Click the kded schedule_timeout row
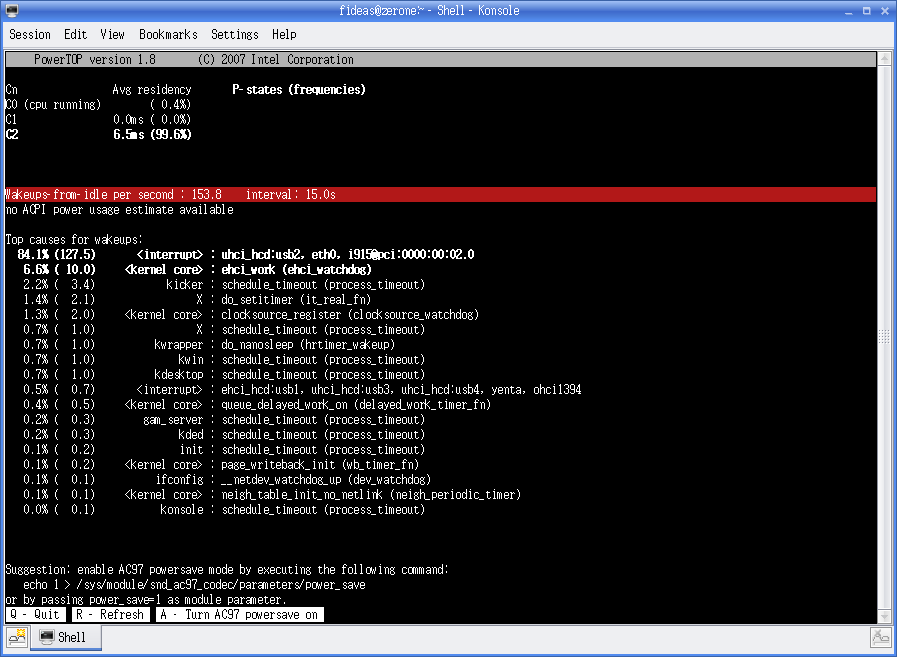Screen dimensions: 897x657 click(224, 434)
